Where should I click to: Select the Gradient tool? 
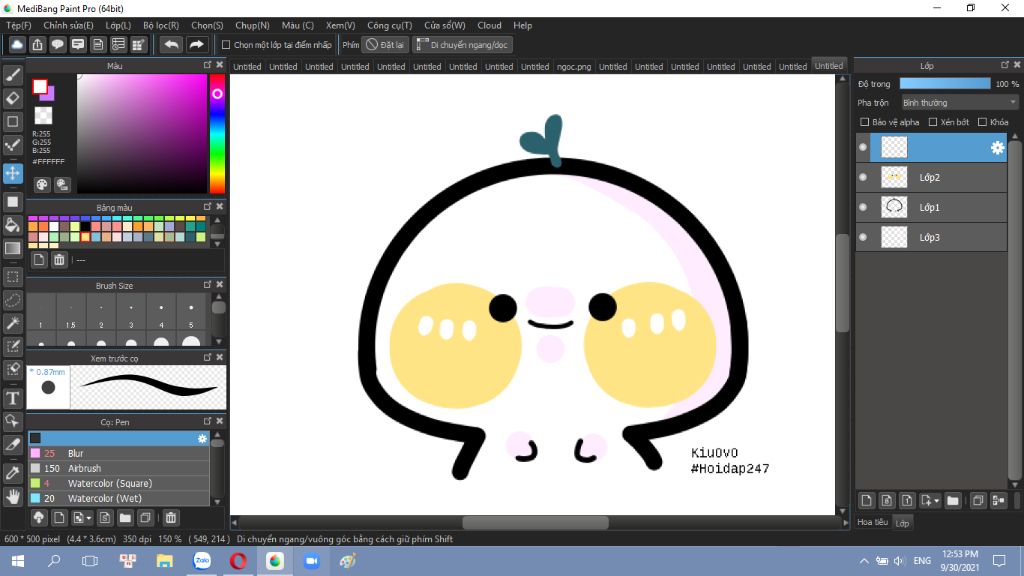[x=12, y=249]
